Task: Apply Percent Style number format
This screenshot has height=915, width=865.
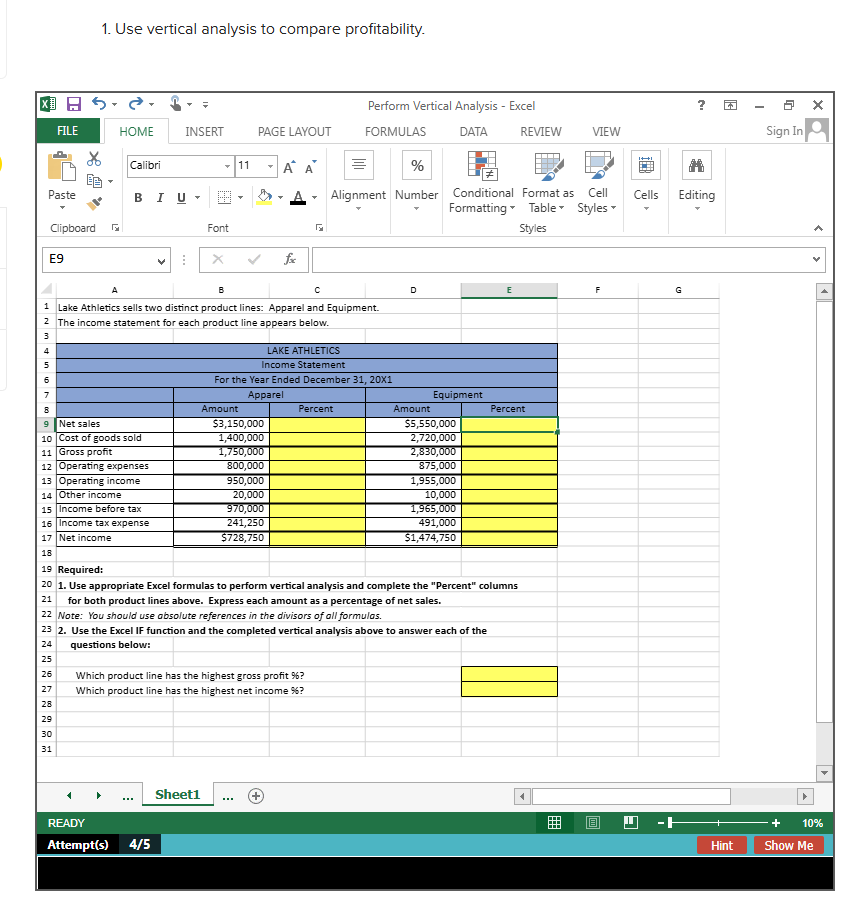Action: pyautogui.click(x=416, y=165)
